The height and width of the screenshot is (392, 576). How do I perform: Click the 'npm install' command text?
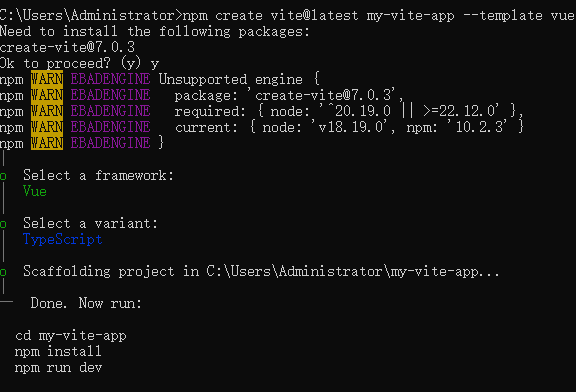(58, 351)
